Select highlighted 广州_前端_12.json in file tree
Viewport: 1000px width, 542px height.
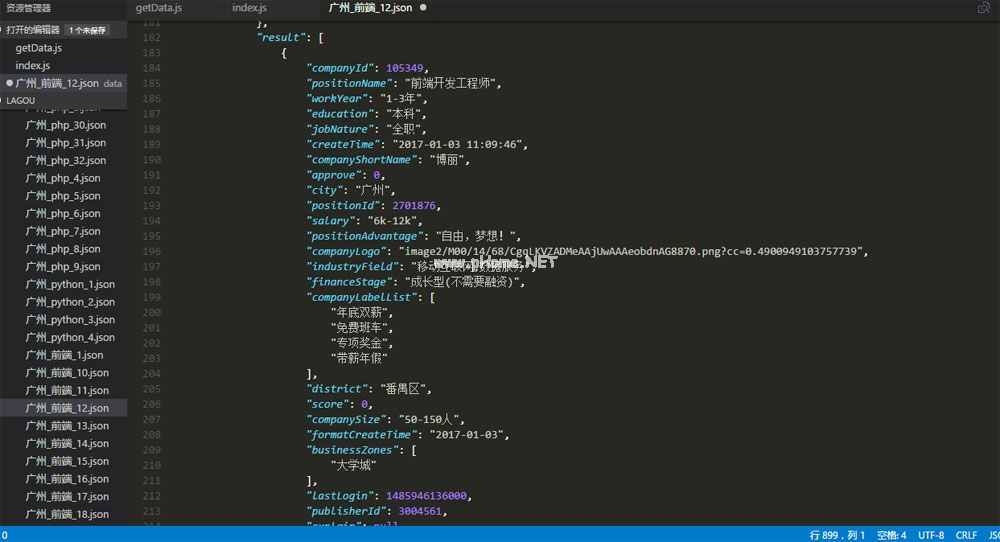67,408
